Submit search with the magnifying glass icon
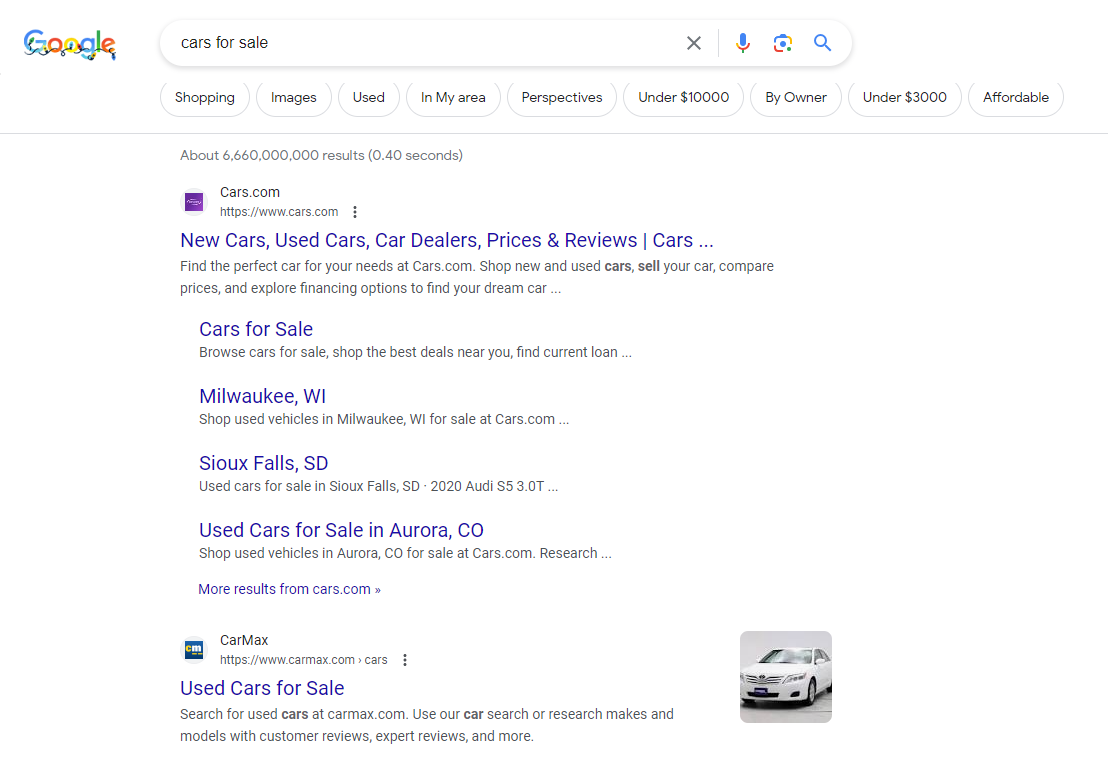The width and height of the screenshot is (1108, 764). 822,42
